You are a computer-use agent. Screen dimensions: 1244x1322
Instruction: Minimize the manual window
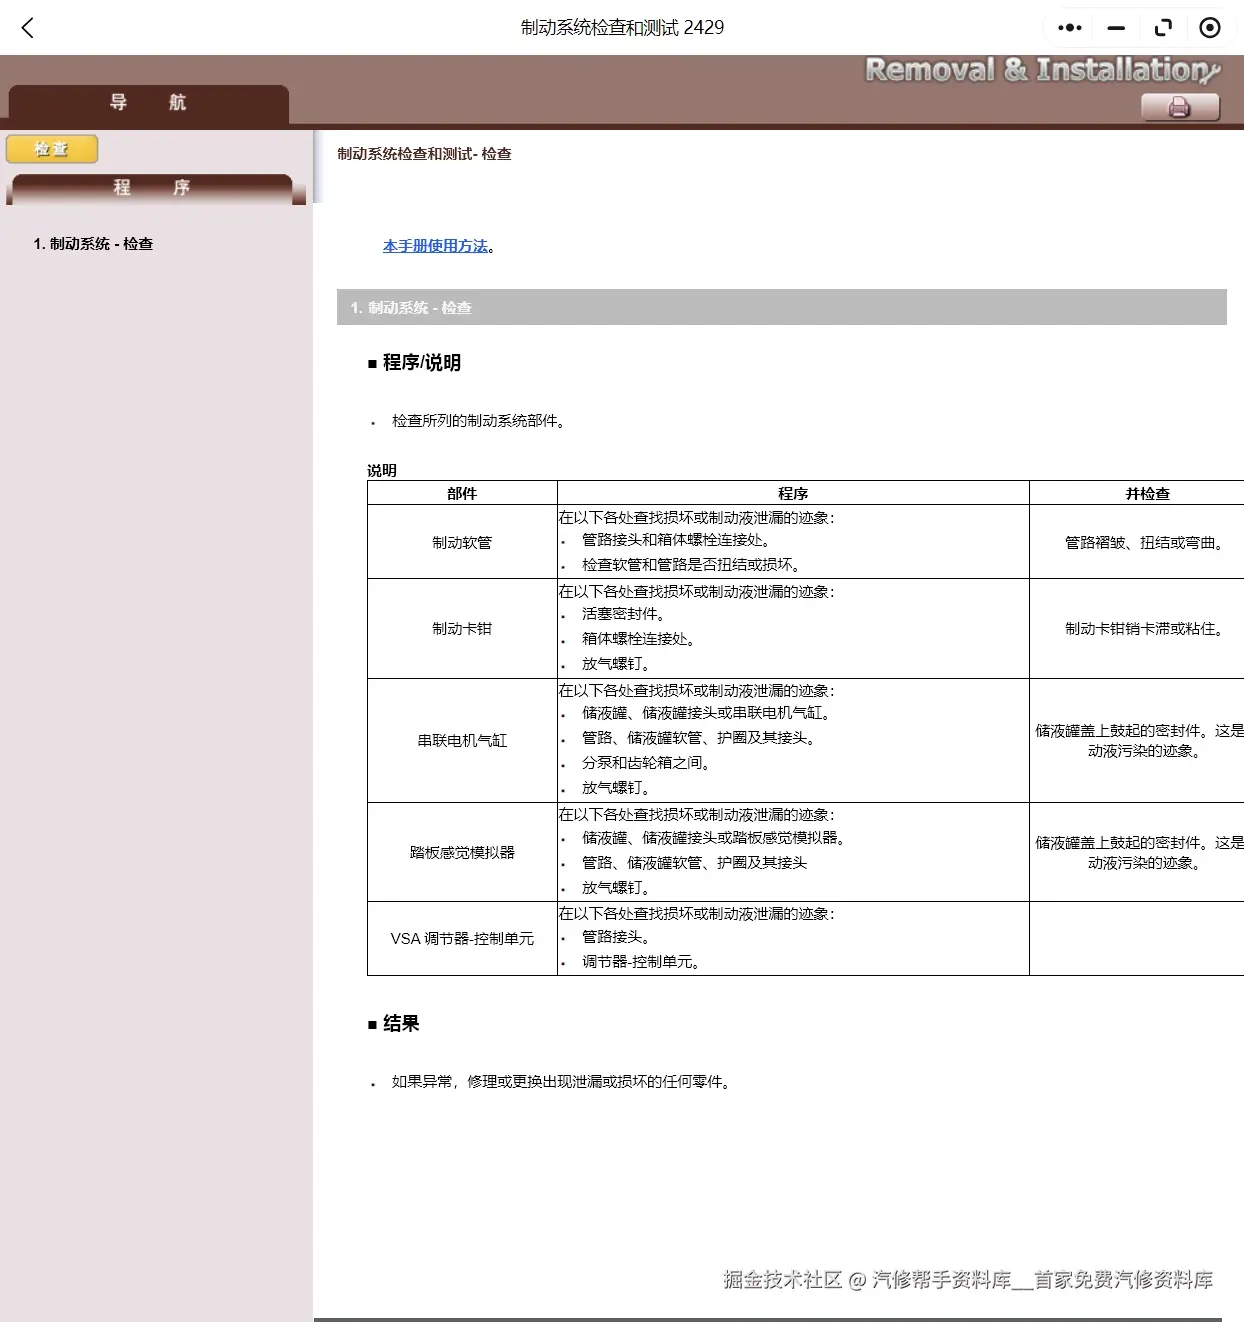[1115, 27]
